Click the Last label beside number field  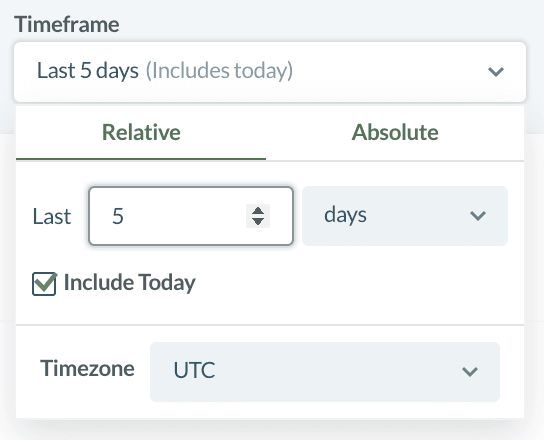coord(52,217)
